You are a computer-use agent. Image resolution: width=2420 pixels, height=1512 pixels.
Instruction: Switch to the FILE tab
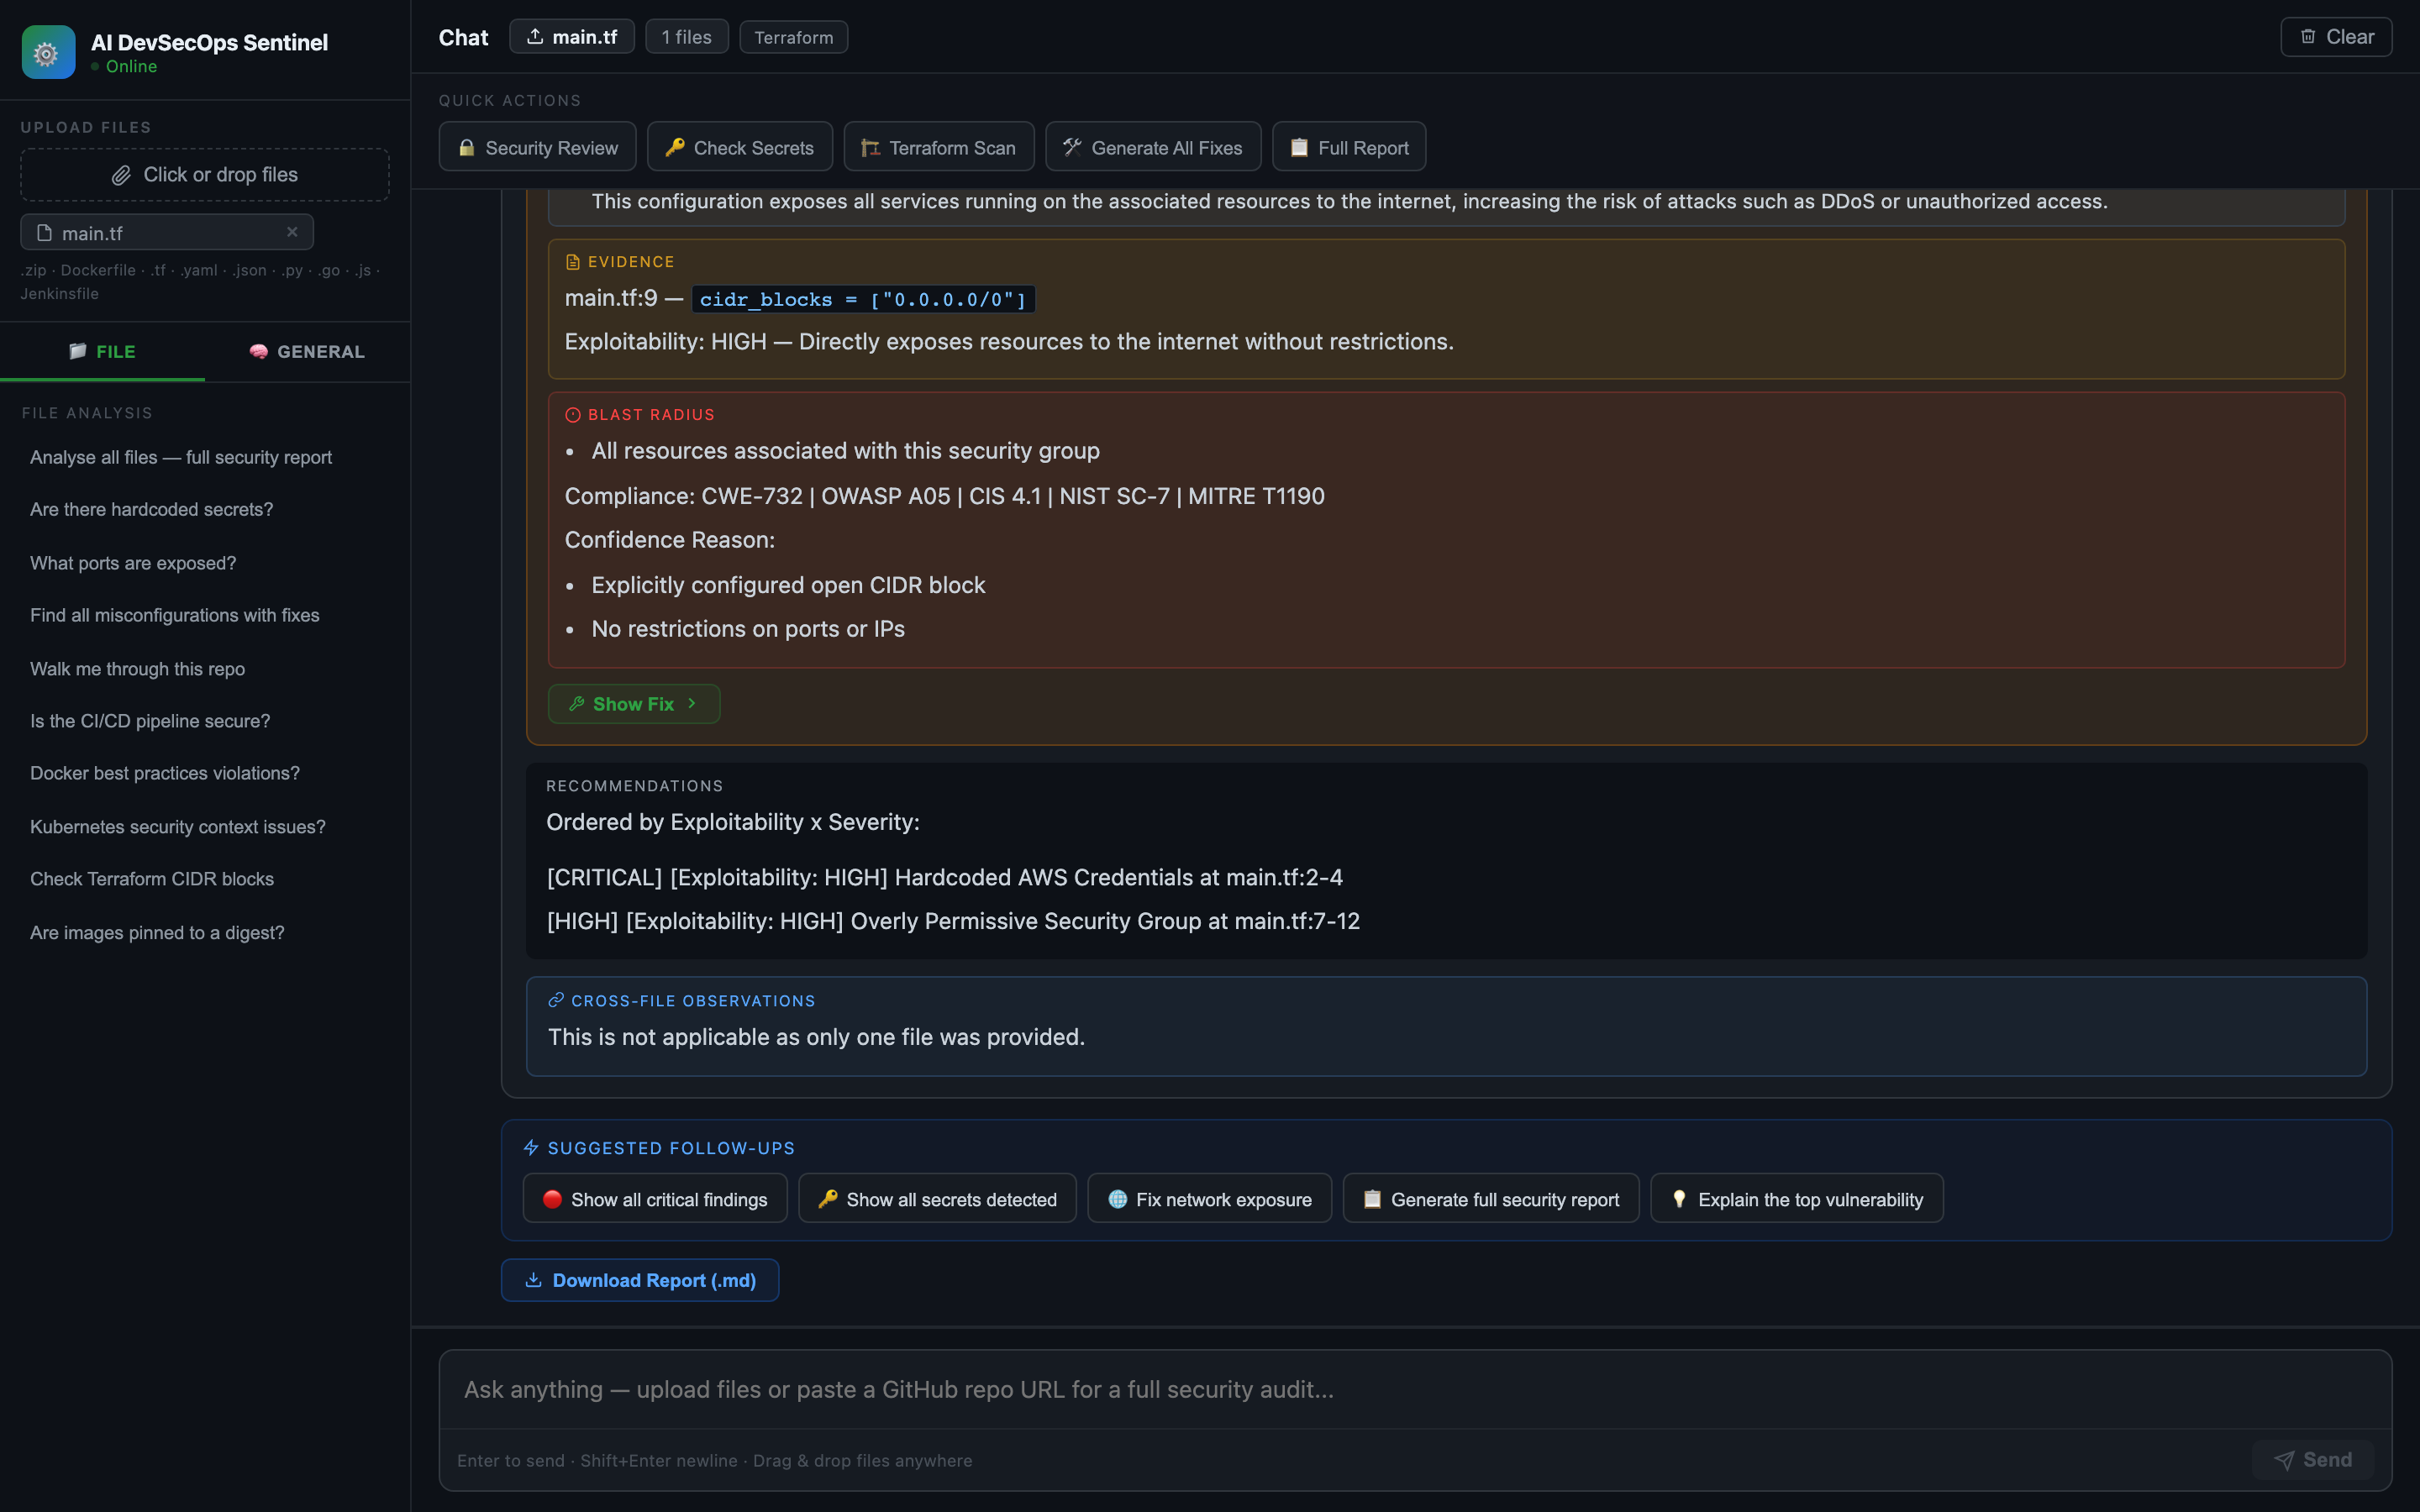coord(102,352)
